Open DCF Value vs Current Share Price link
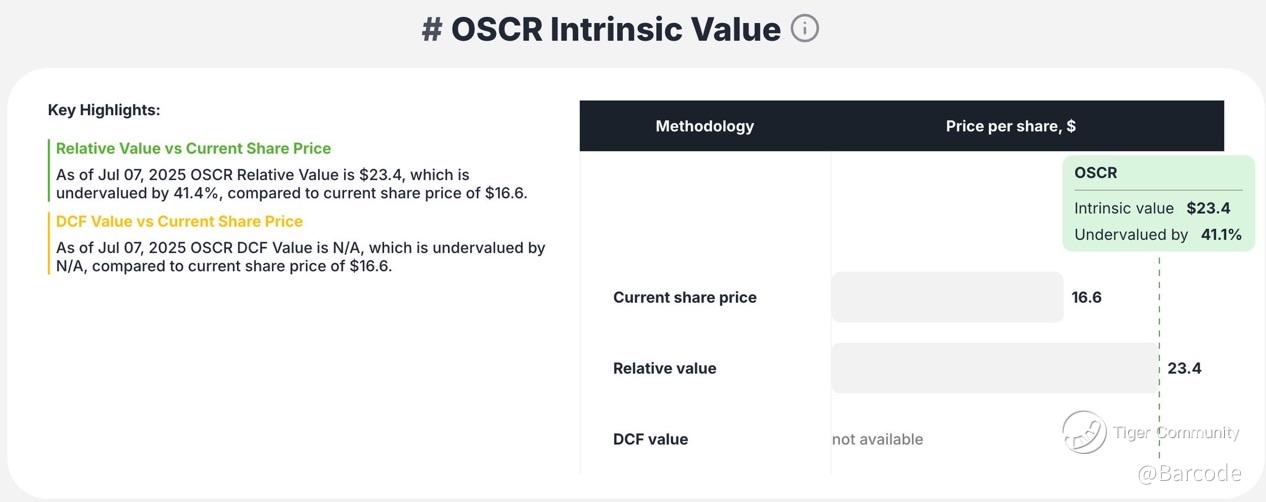The image size is (1266, 502). pyautogui.click(x=179, y=221)
